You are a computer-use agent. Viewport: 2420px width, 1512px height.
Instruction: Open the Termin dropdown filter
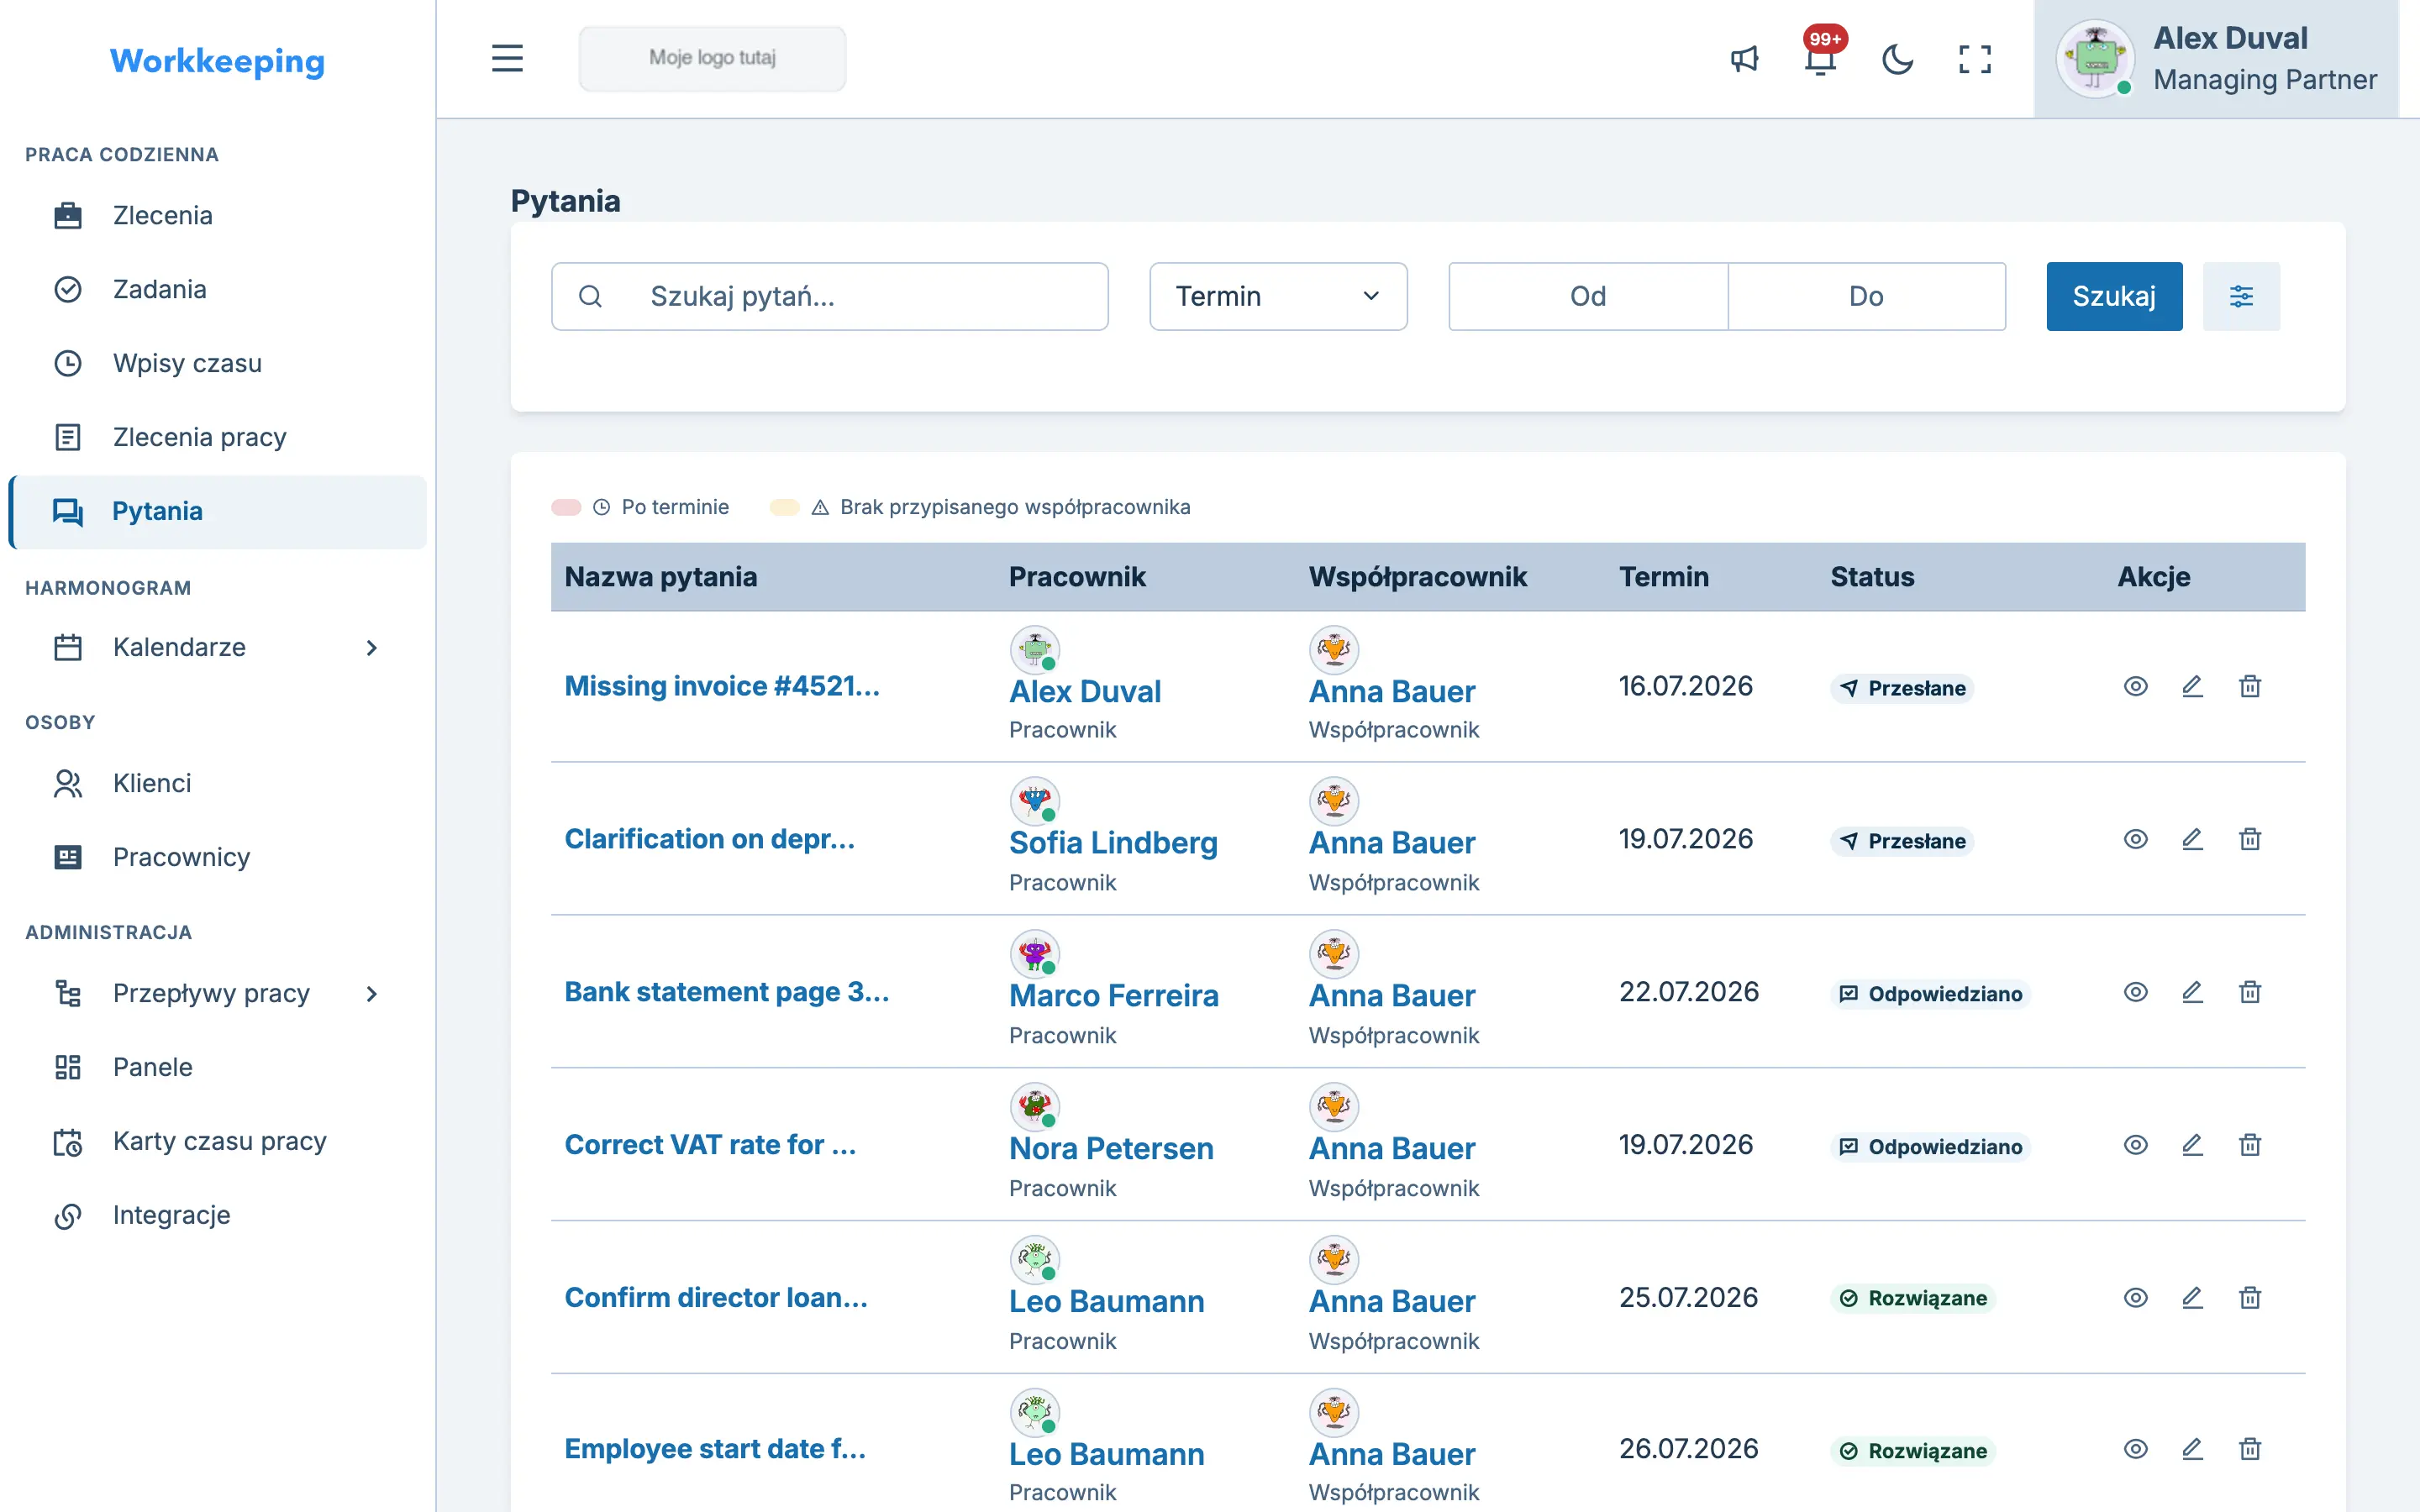[1278, 296]
